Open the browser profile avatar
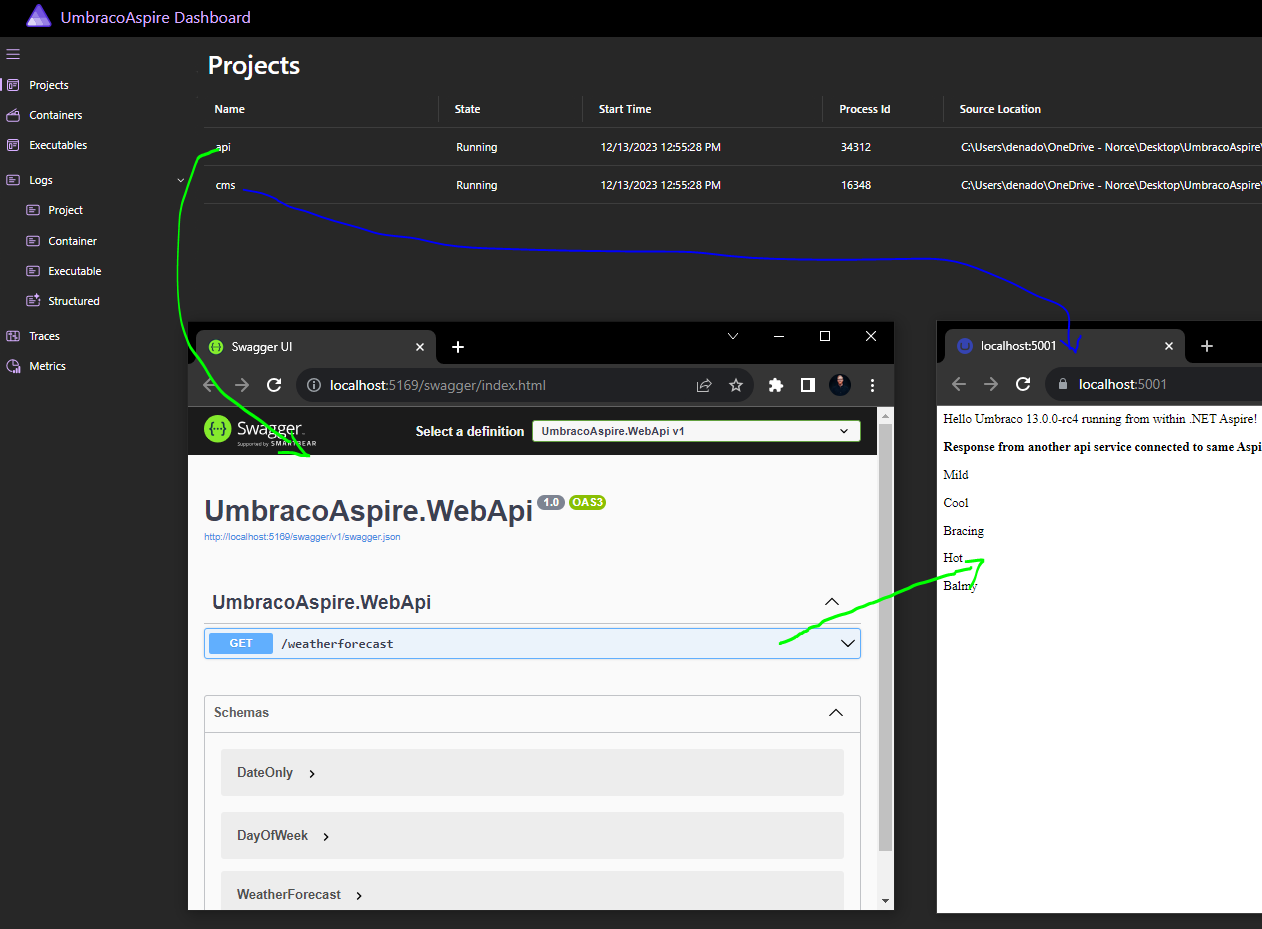1262x929 pixels. [x=840, y=385]
